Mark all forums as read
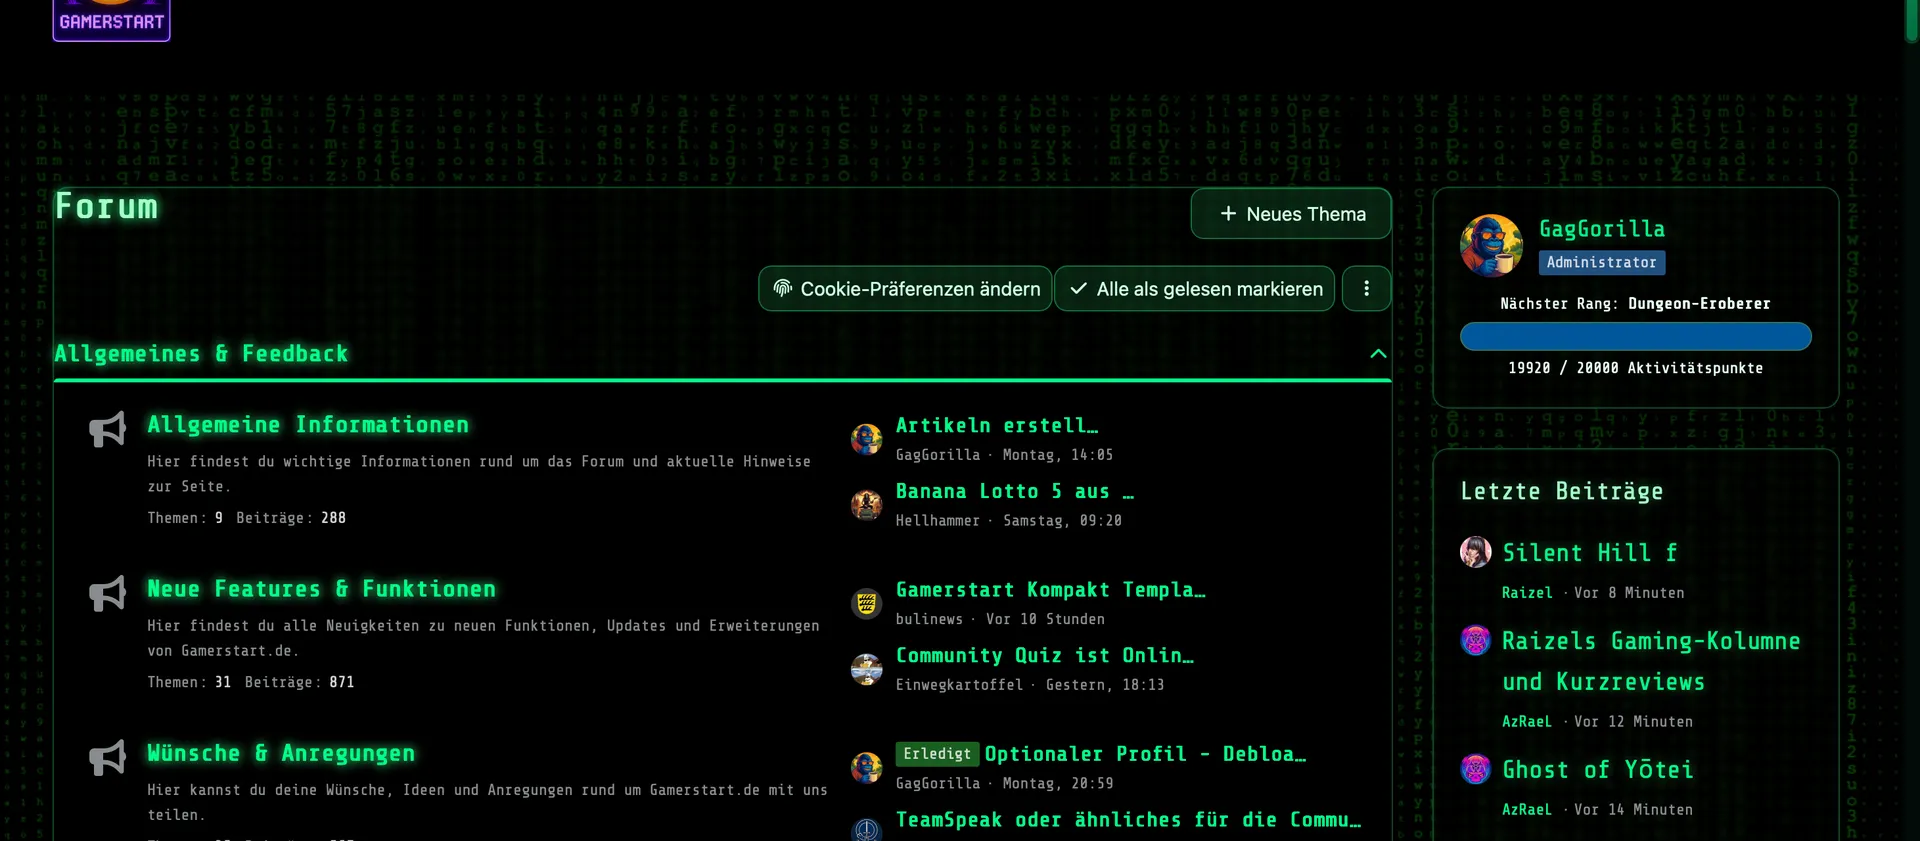 [x=1194, y=289]
